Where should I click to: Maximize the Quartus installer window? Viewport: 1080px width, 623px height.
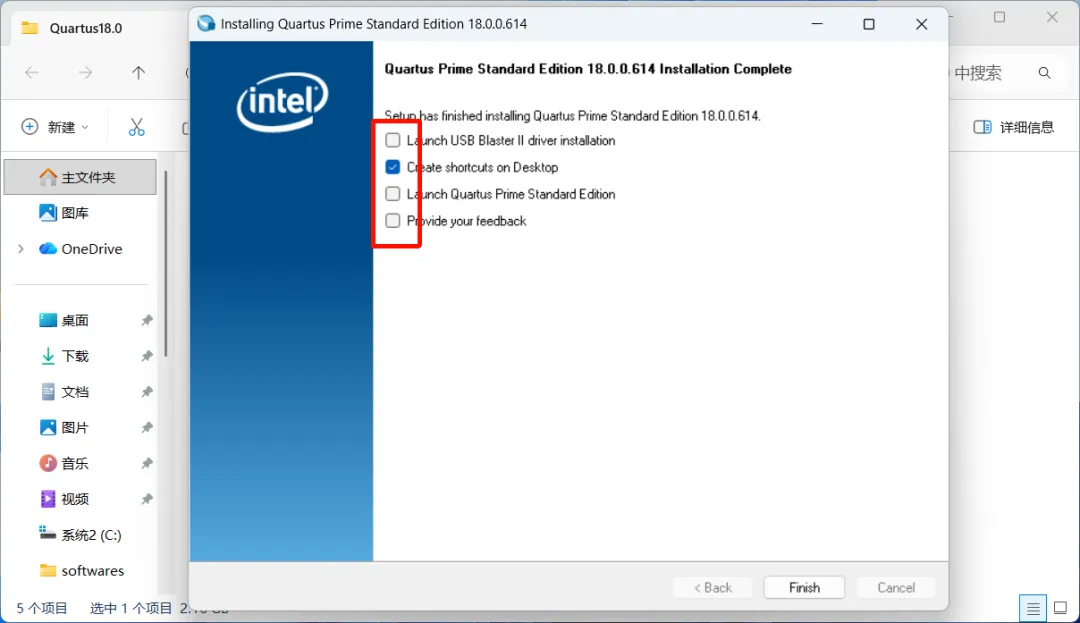tap(869, 24)
